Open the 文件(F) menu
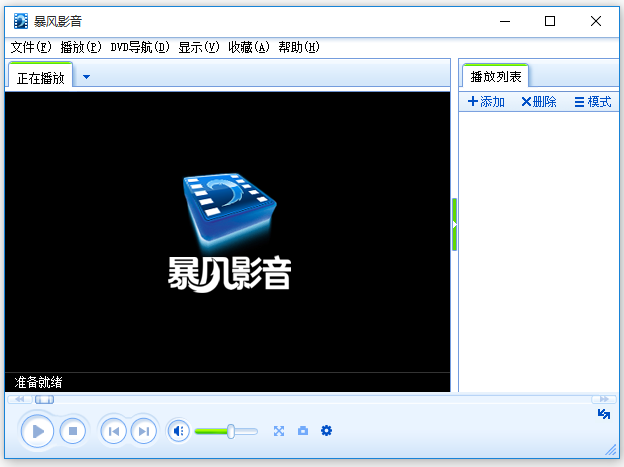The image size is (624, 467). (30, 47)
